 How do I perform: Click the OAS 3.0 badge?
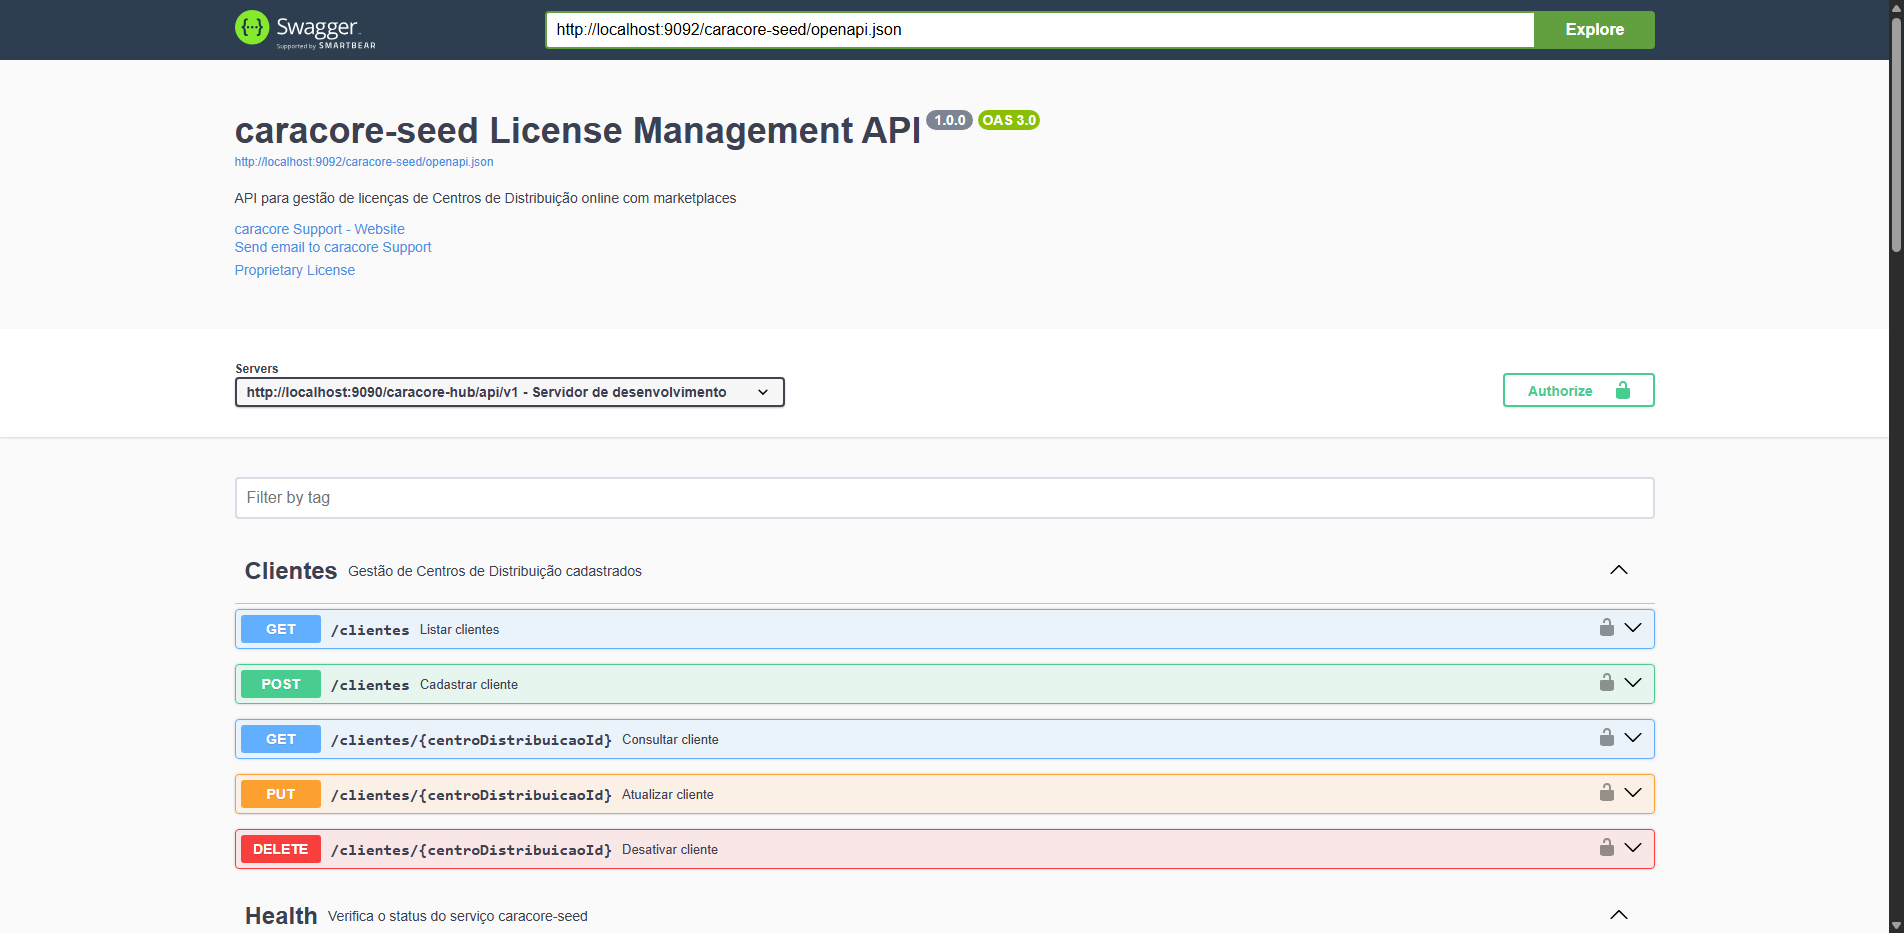pos(1008,120)
